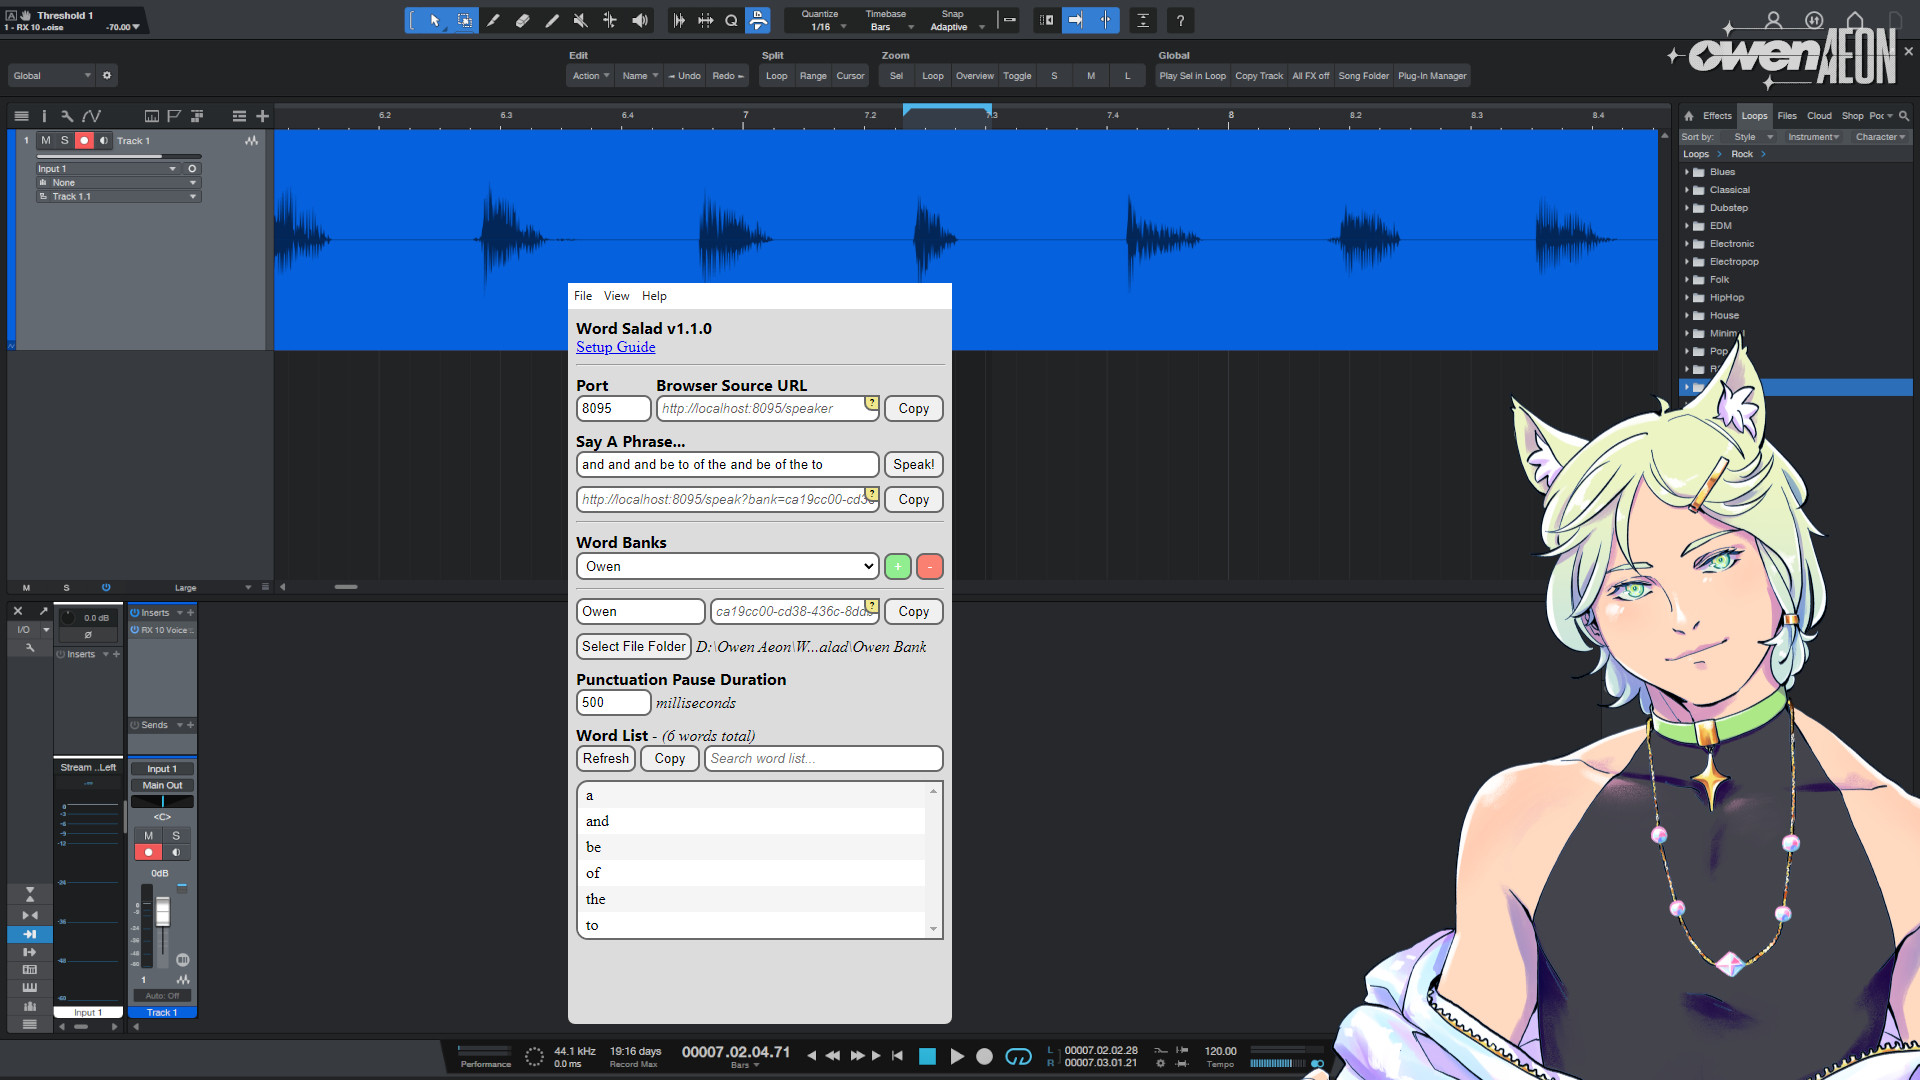Select the Eraser tool
The image size is (1920, 1080).
[x=522, y=20]
